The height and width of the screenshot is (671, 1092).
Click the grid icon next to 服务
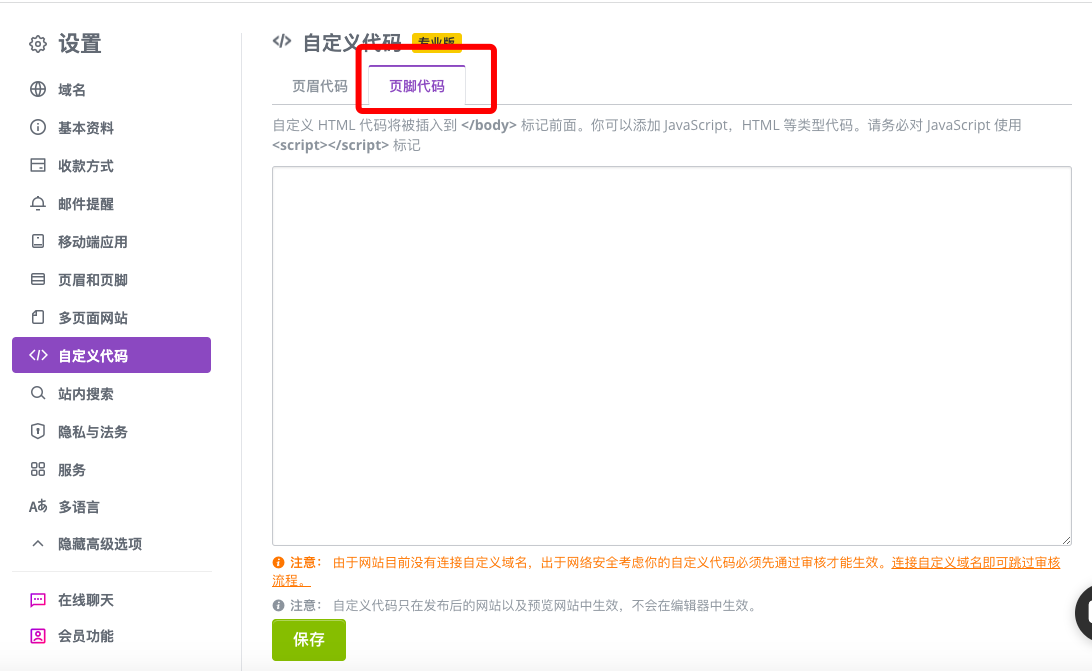click(38, 469)
